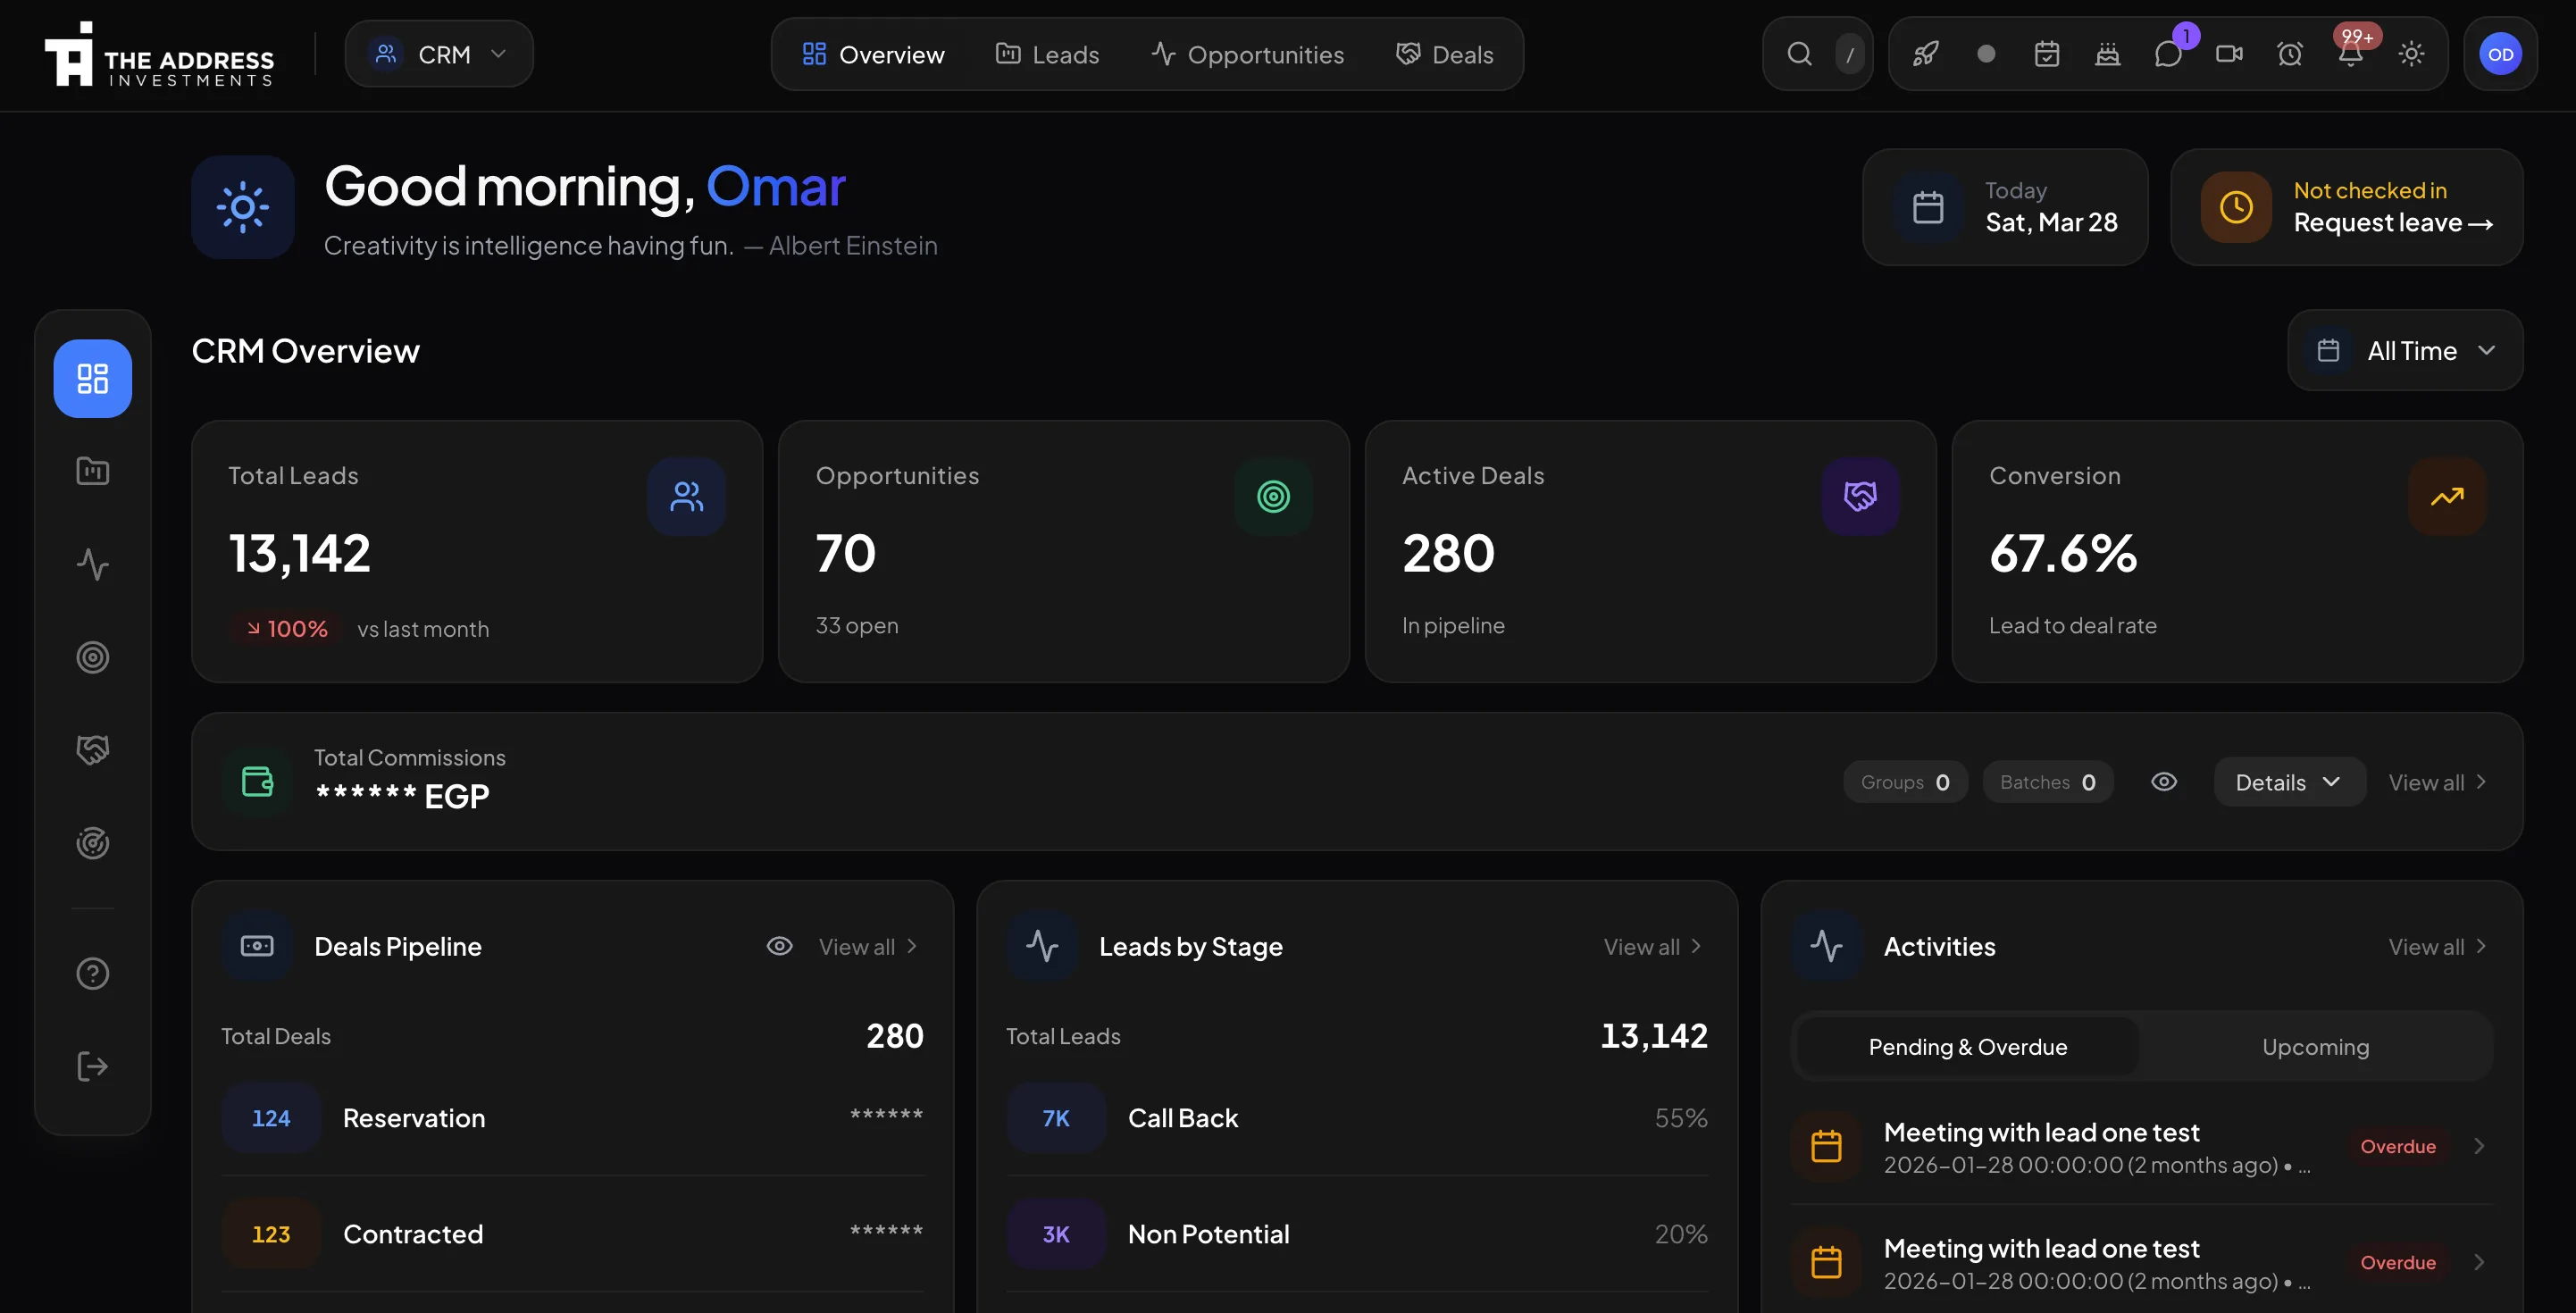2576x1313 pixels.
Task: Open the alarm clock reminders icon
Action: click(x=2290, y=54)
